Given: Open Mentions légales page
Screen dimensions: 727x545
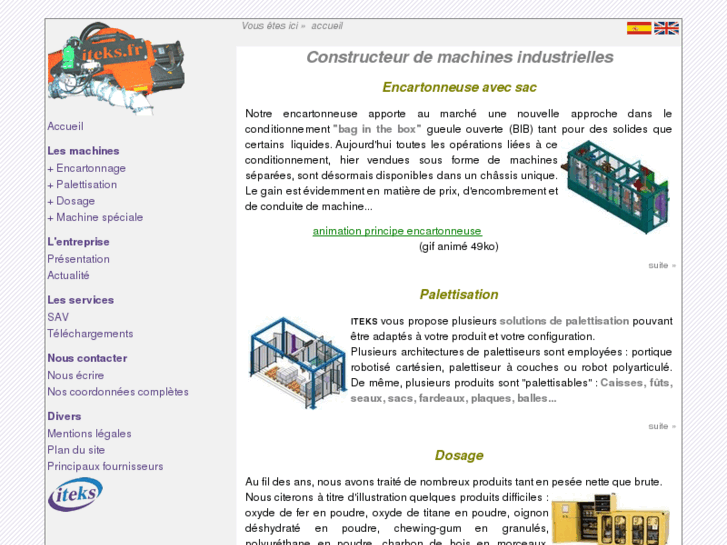Looking at the screenshot, I should (x=89, y=434).
